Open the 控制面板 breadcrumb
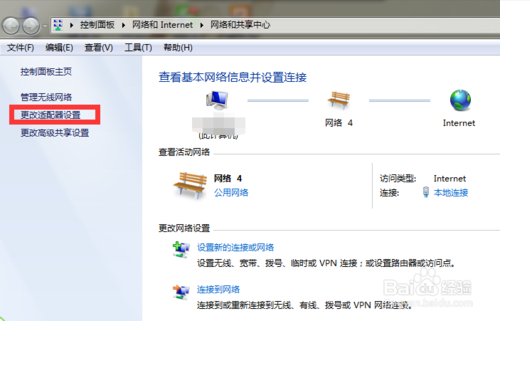 click(97, 25)
